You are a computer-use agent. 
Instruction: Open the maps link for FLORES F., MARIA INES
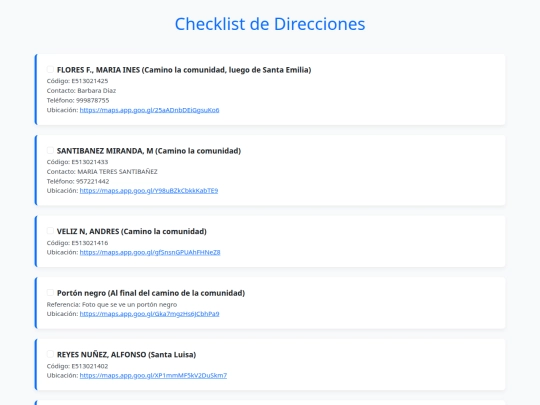(x=149, y=110)
